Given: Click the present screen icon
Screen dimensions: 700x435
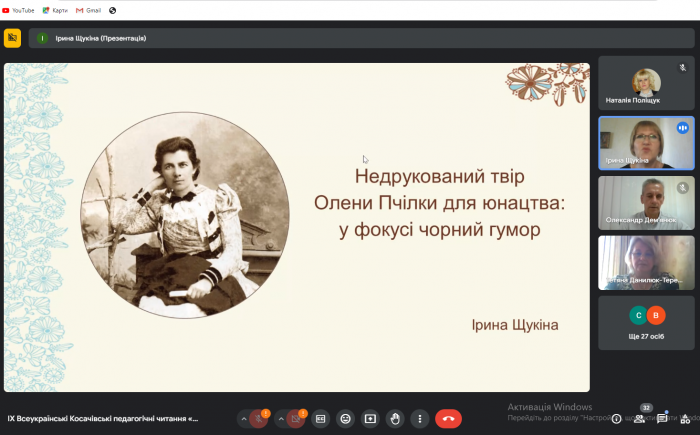Looking at the screenshot, I should point(370,419).
